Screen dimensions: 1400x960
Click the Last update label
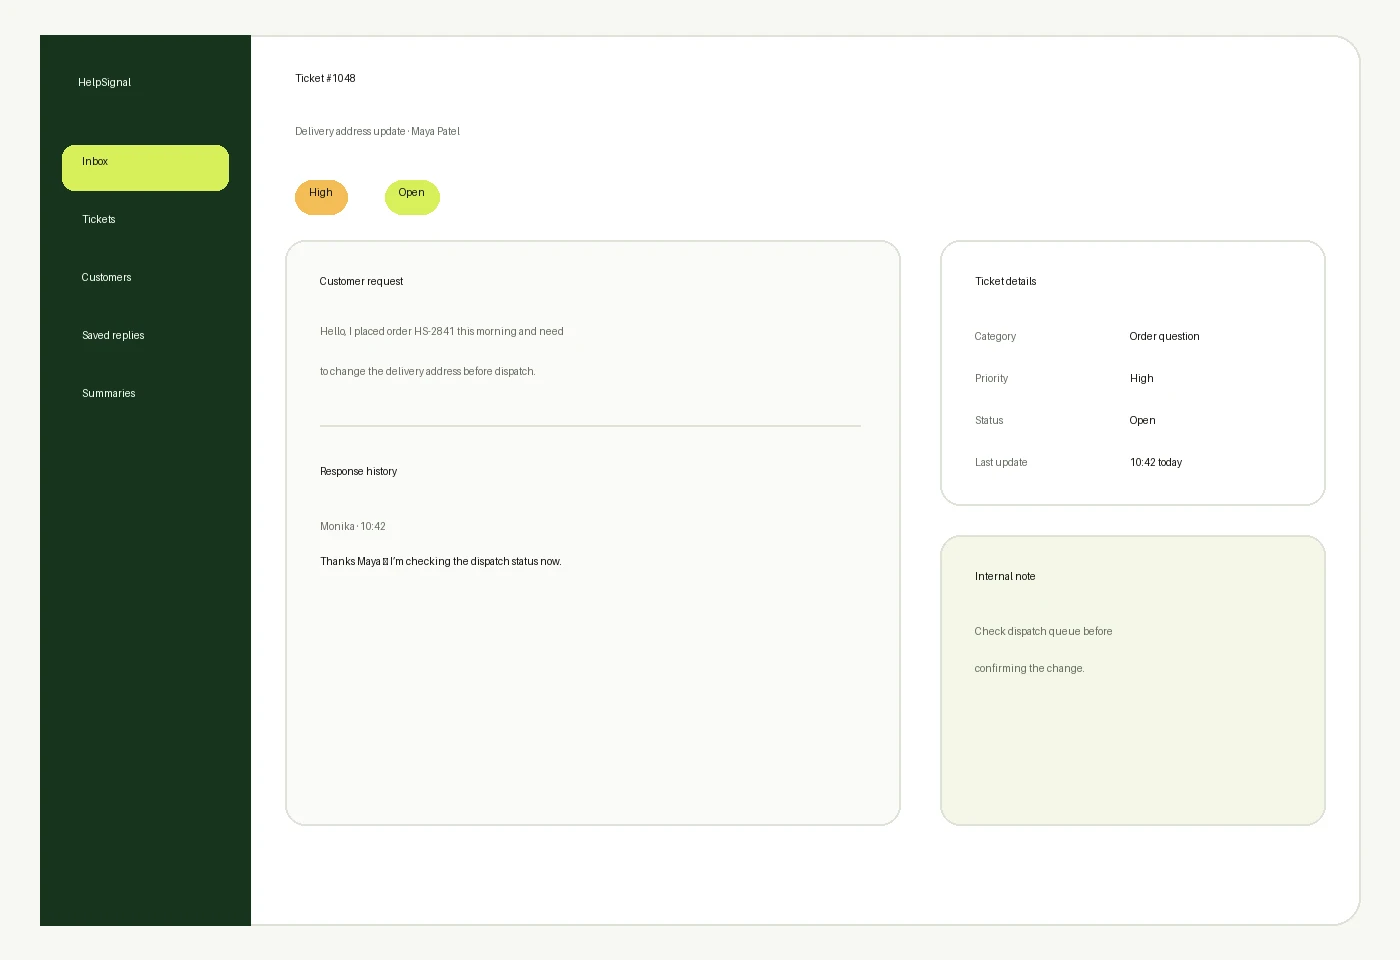click(x=1001, y=462)
